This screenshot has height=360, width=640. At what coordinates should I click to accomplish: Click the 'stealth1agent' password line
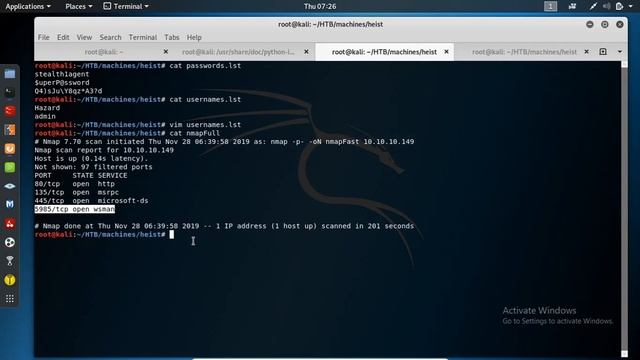pos(62,74)
